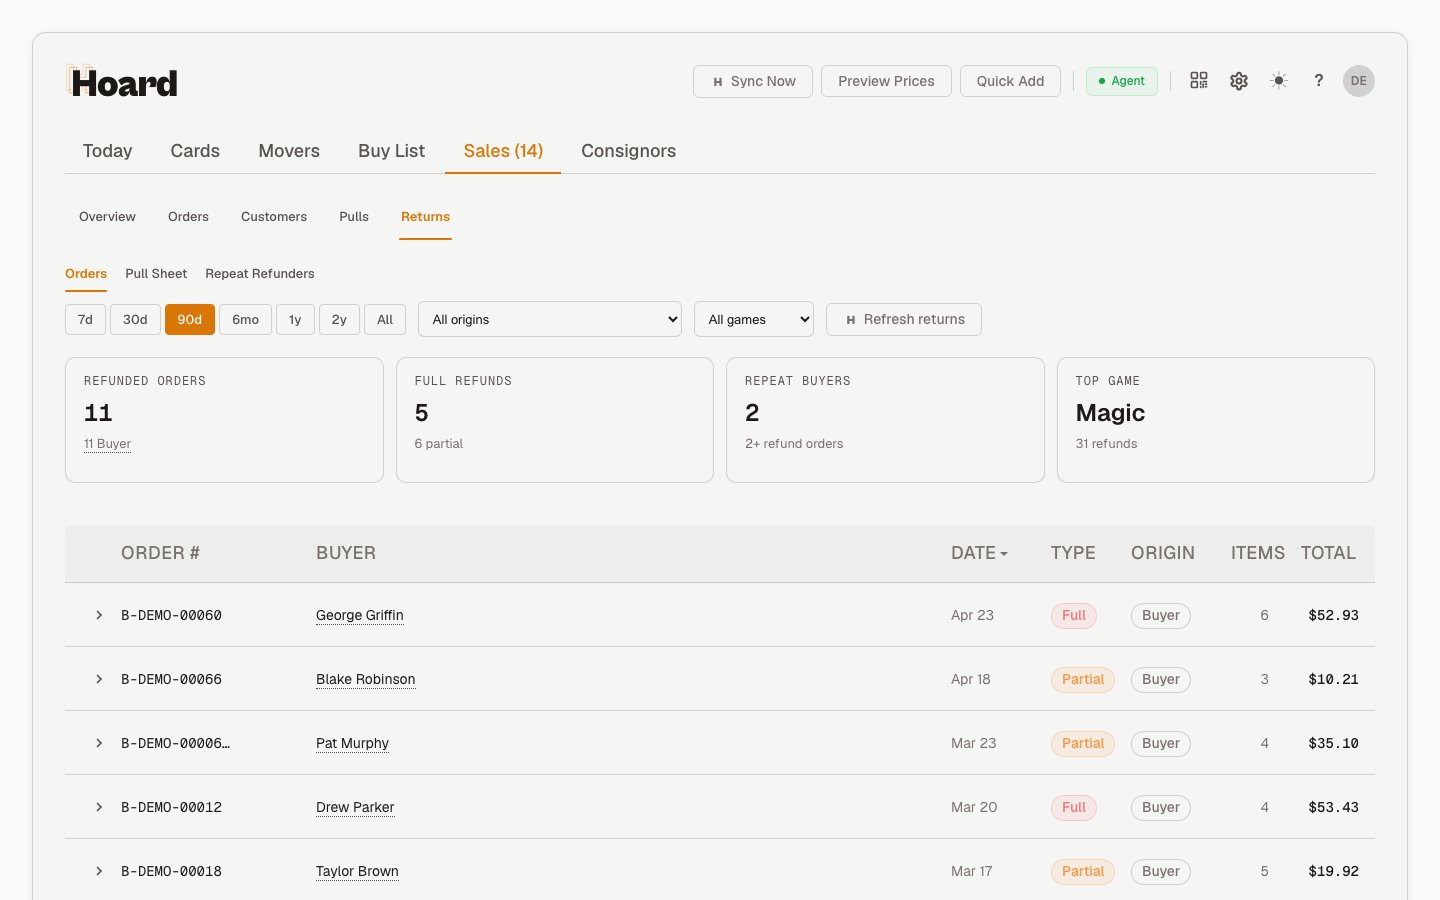Viewport: 1440px width, 900px height.
Task: Open buyer George Griffin link
Action: click(x=360, y=615)
